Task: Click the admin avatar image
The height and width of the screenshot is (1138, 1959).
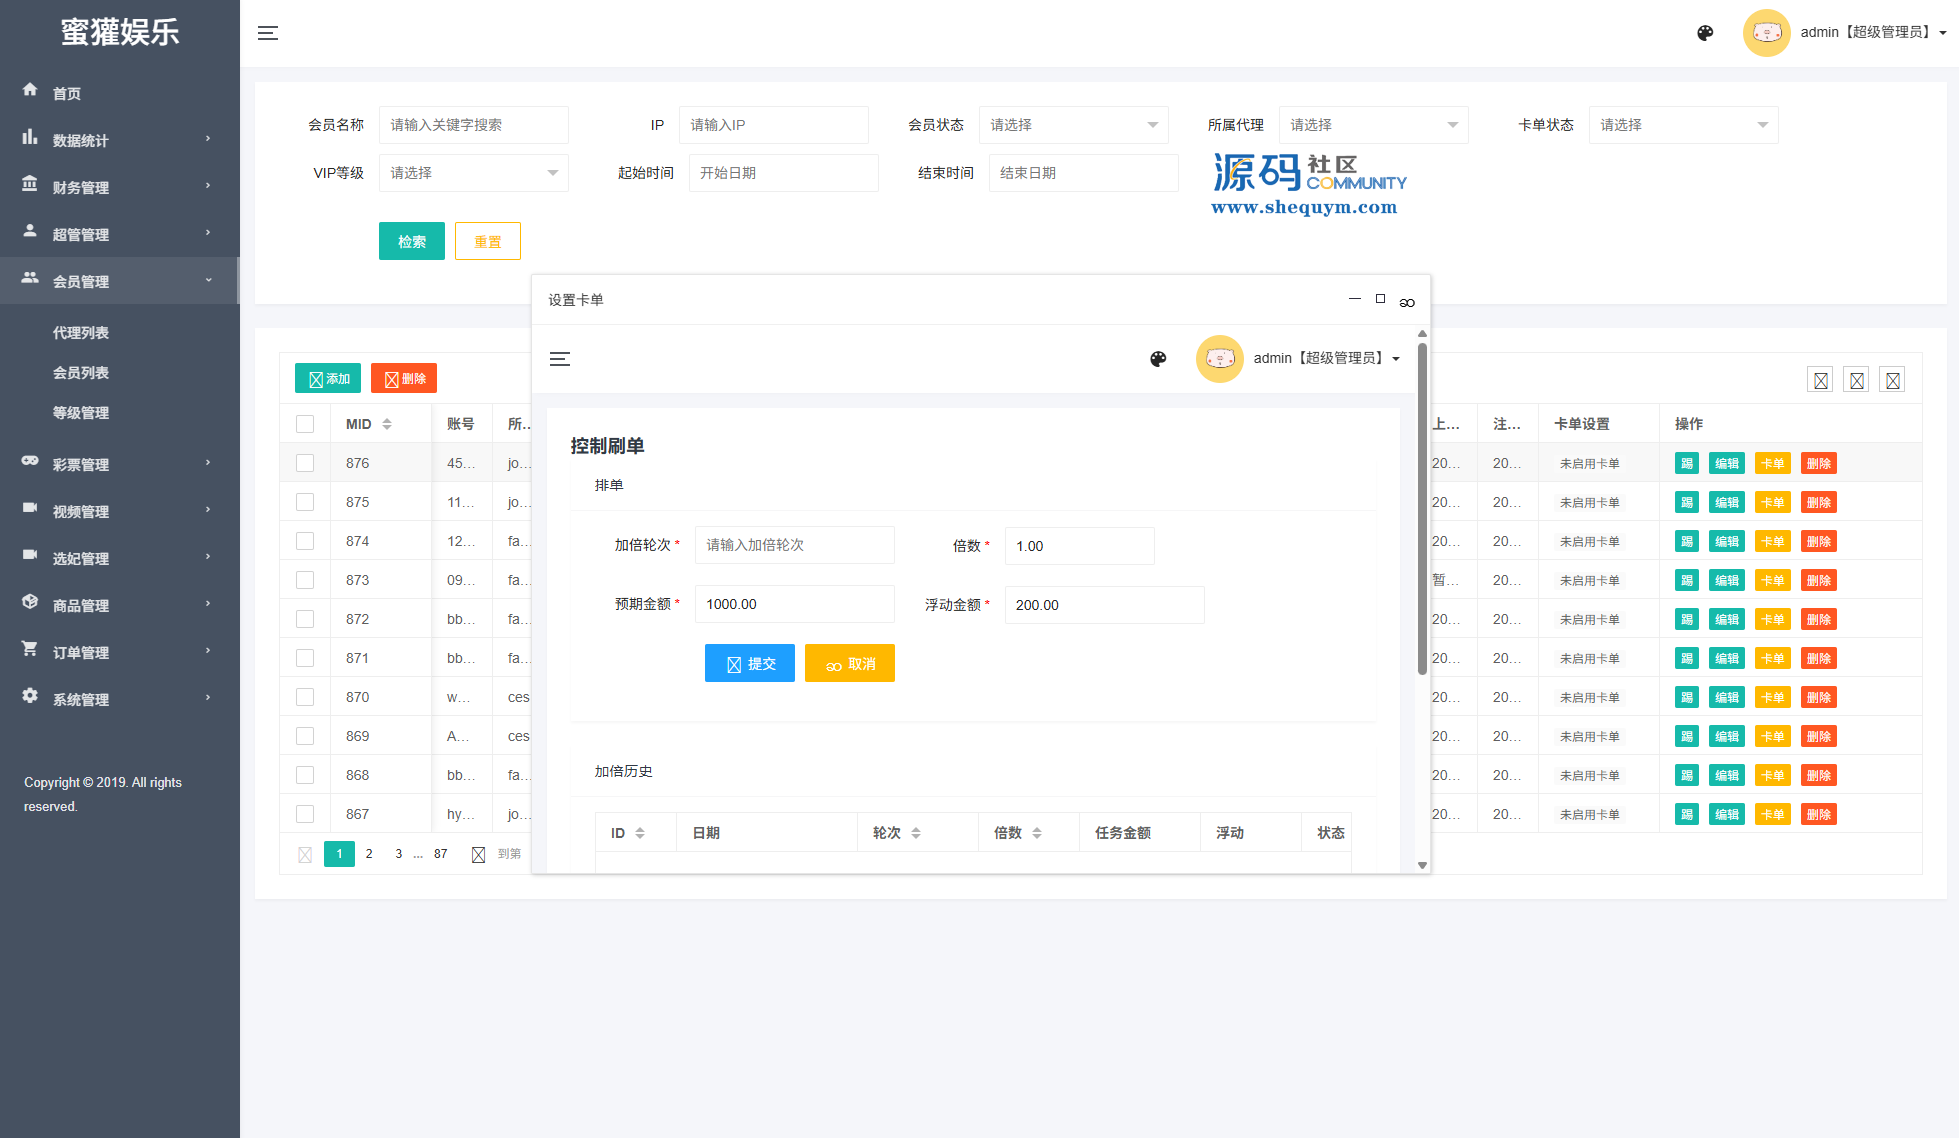Action: click(1766, 33)
